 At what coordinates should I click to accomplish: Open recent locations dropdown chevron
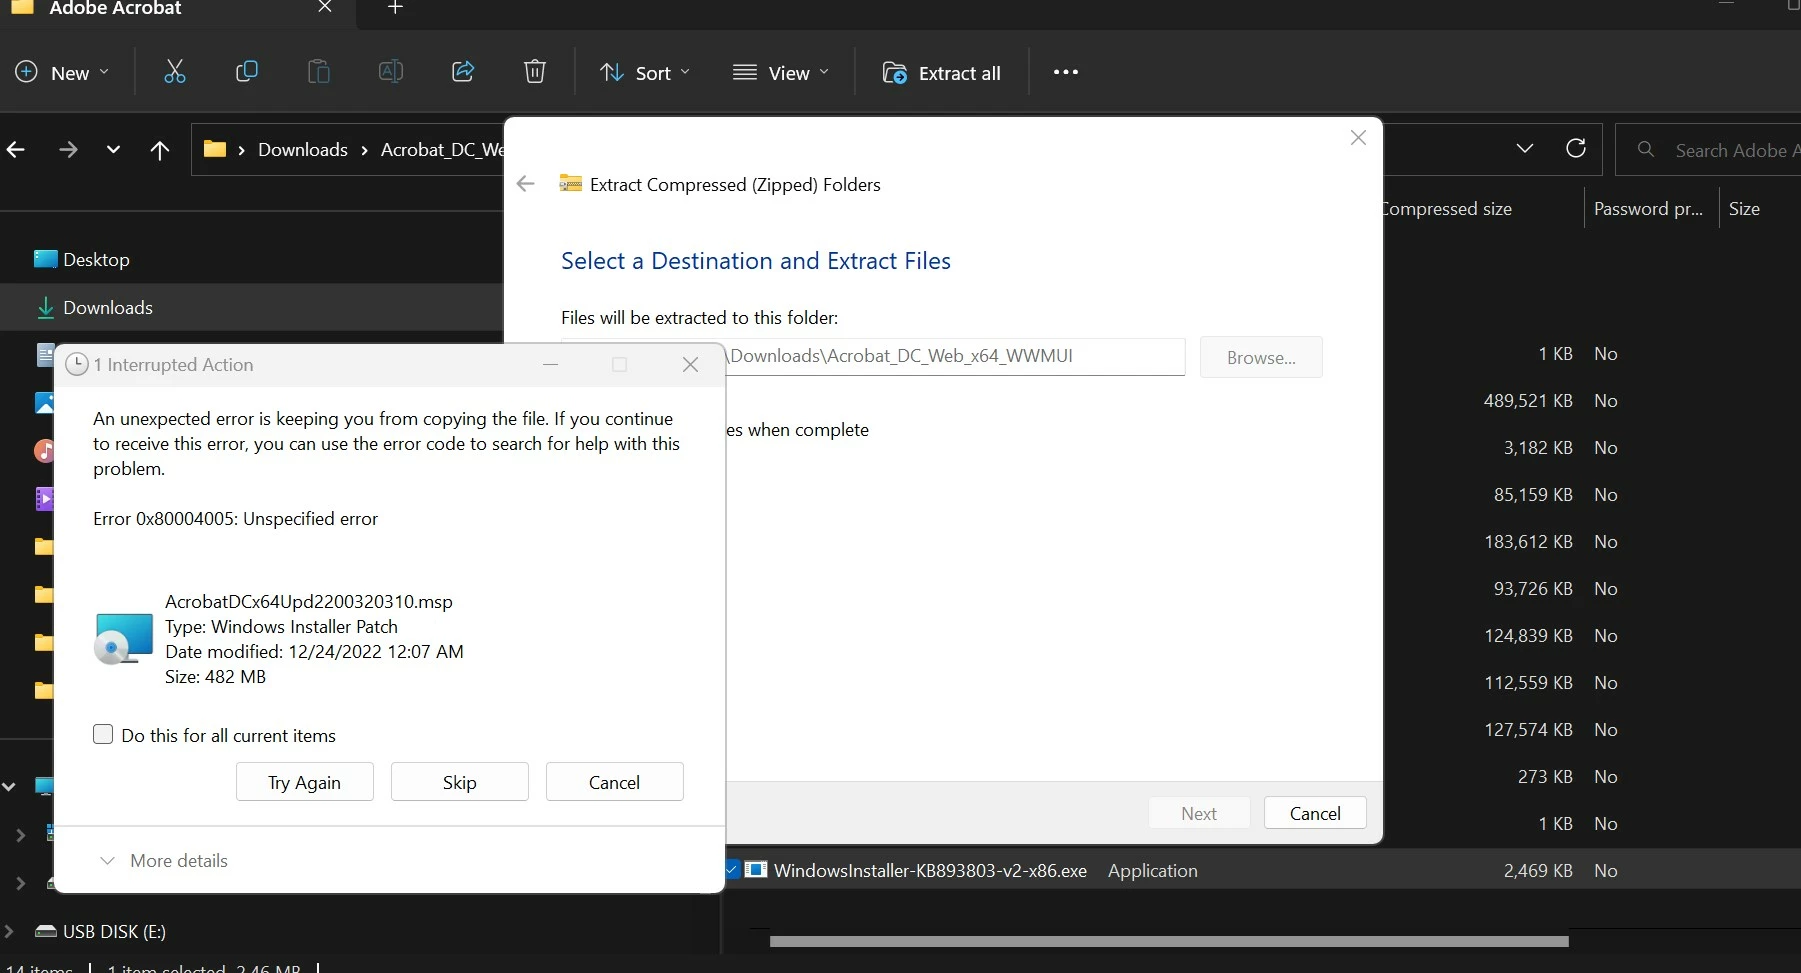point(113,150)
